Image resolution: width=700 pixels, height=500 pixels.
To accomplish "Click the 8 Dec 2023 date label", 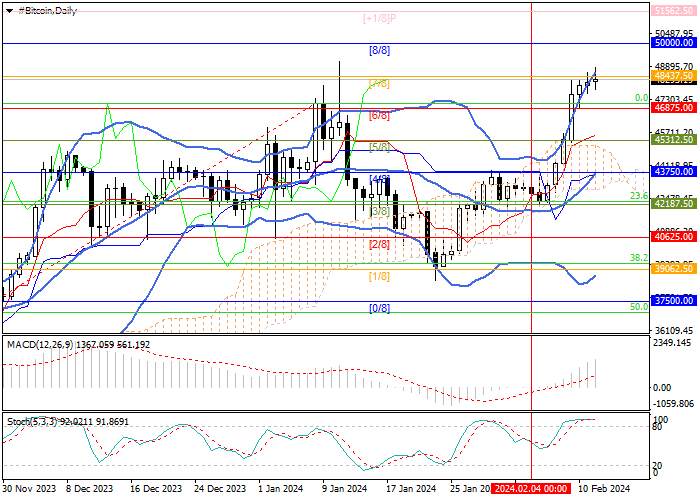I will click(x=90, y=488).
